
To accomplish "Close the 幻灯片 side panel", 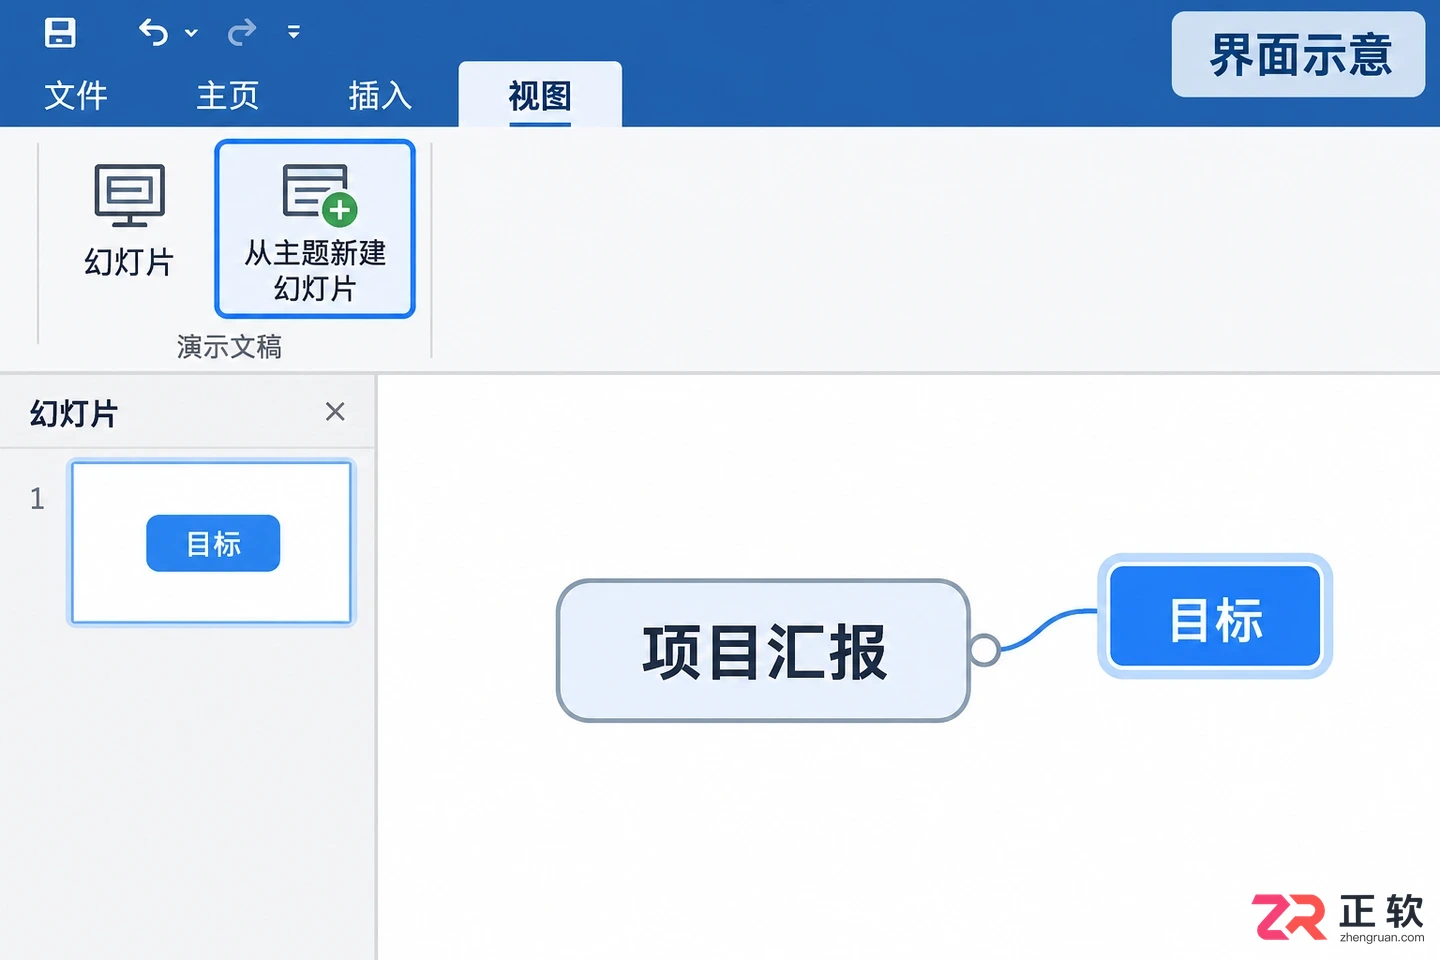I will [x=335, y=411].
